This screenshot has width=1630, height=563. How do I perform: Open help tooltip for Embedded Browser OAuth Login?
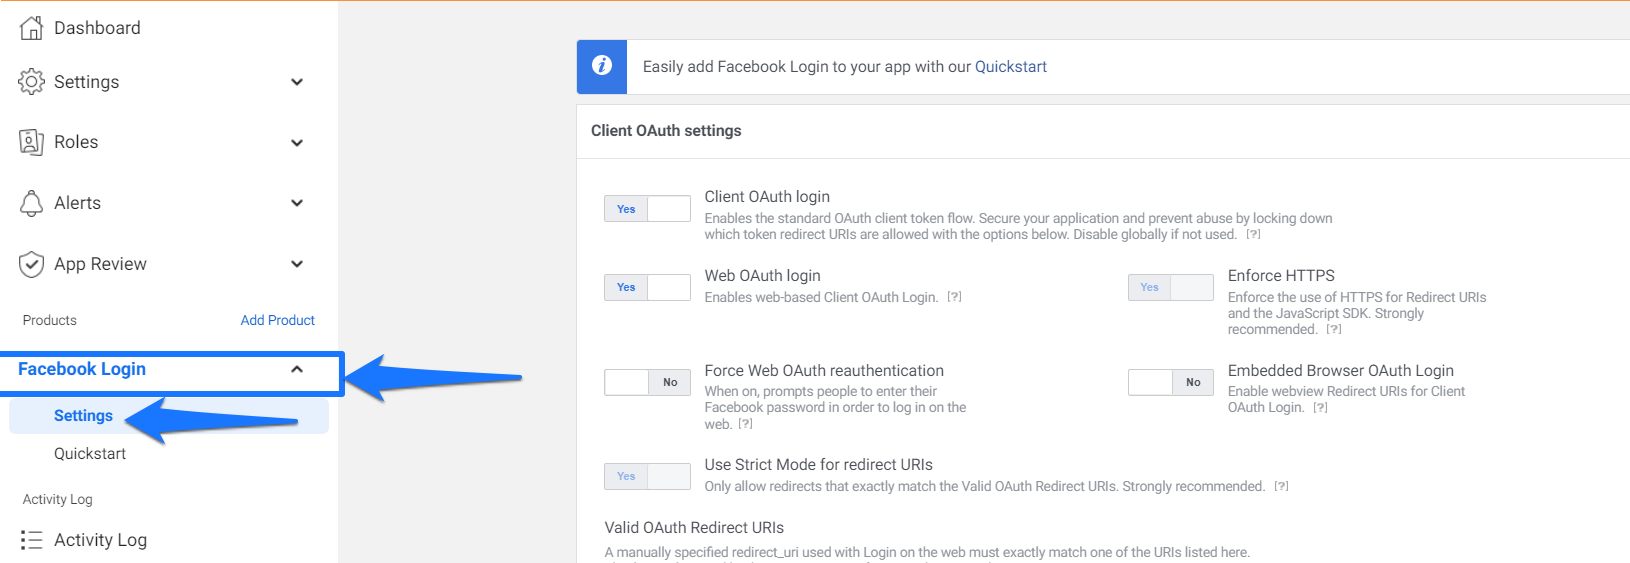(x=1320, y=408)
